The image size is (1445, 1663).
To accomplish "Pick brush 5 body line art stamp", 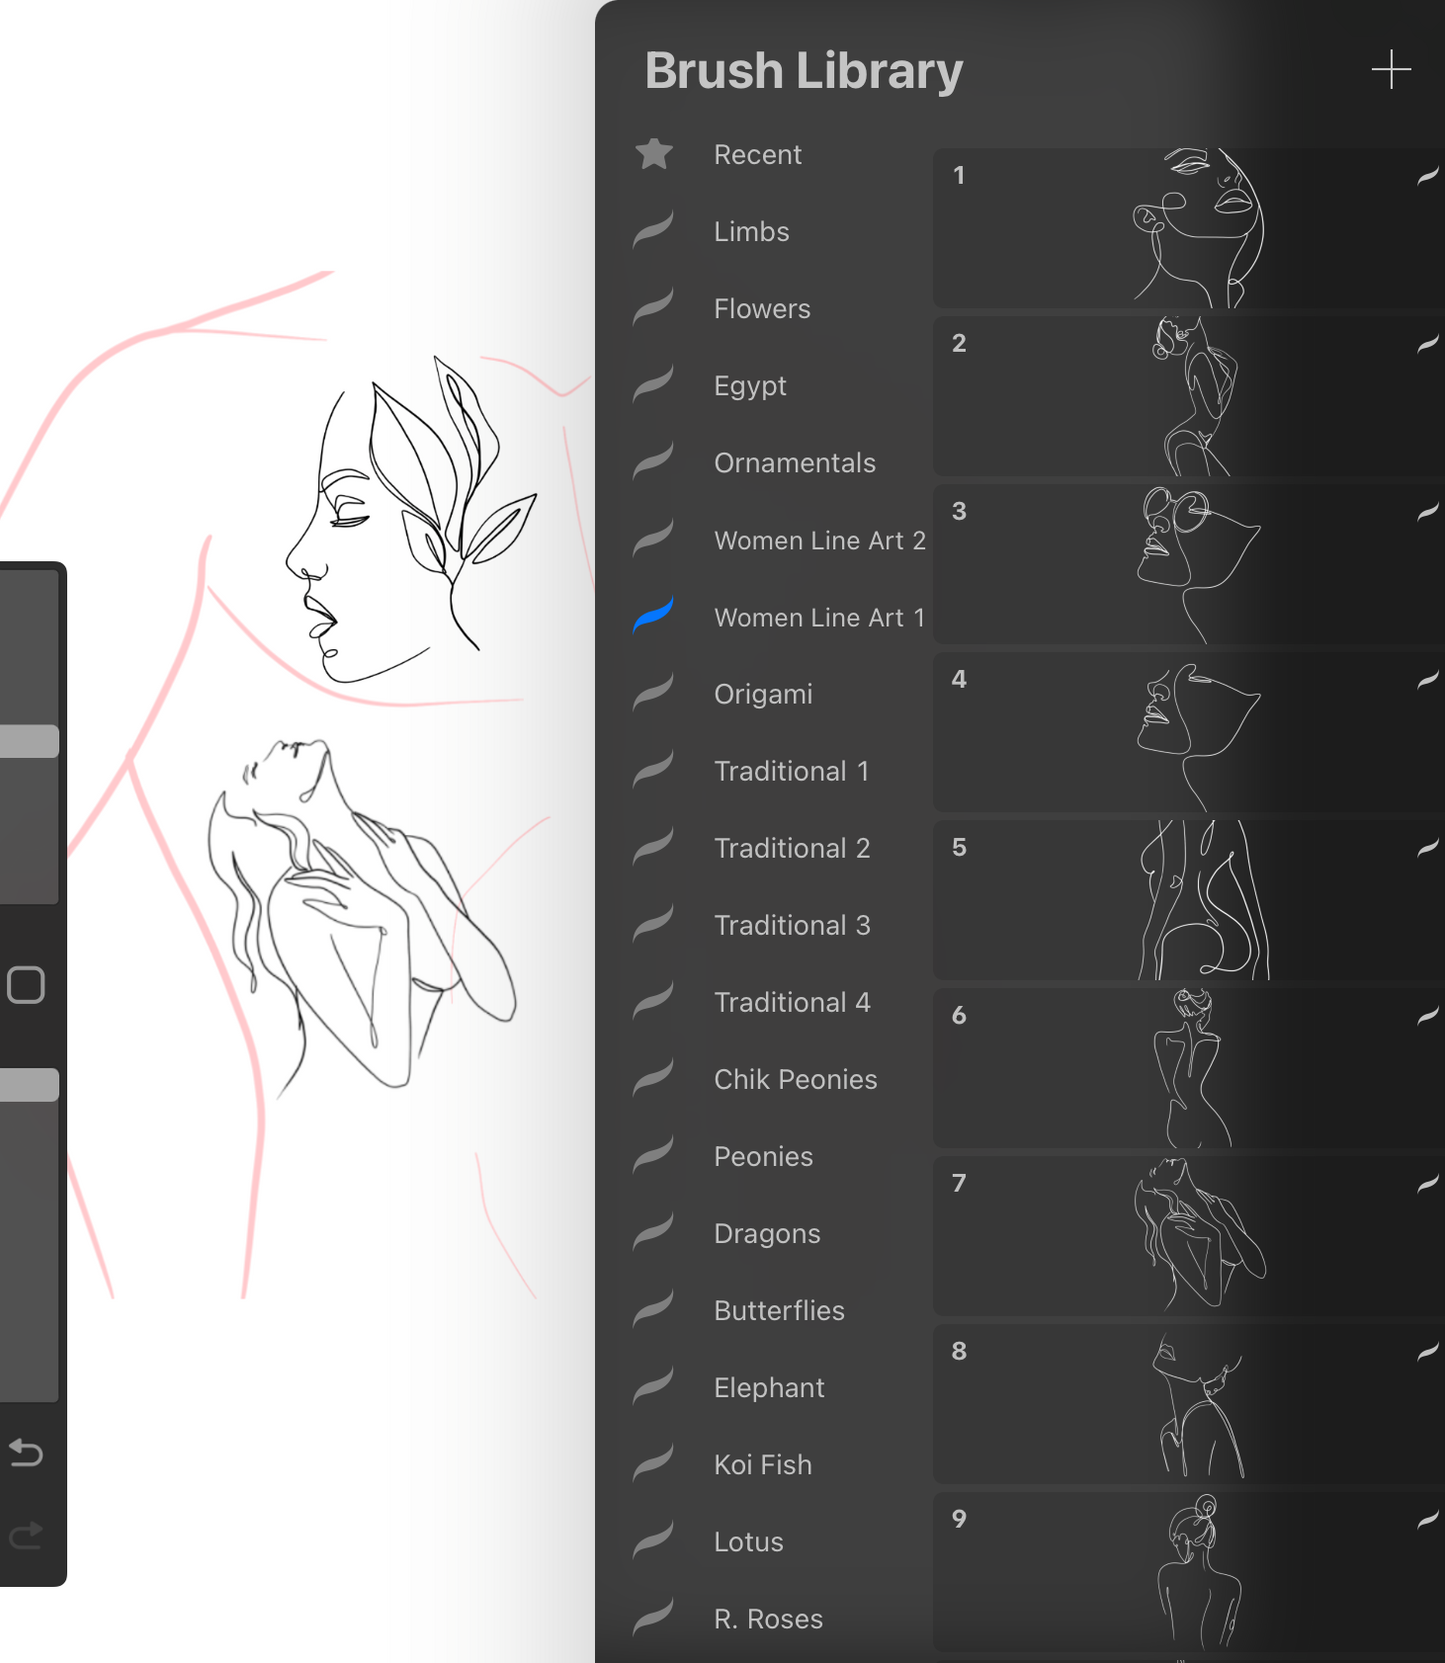I will point(1190,900).
